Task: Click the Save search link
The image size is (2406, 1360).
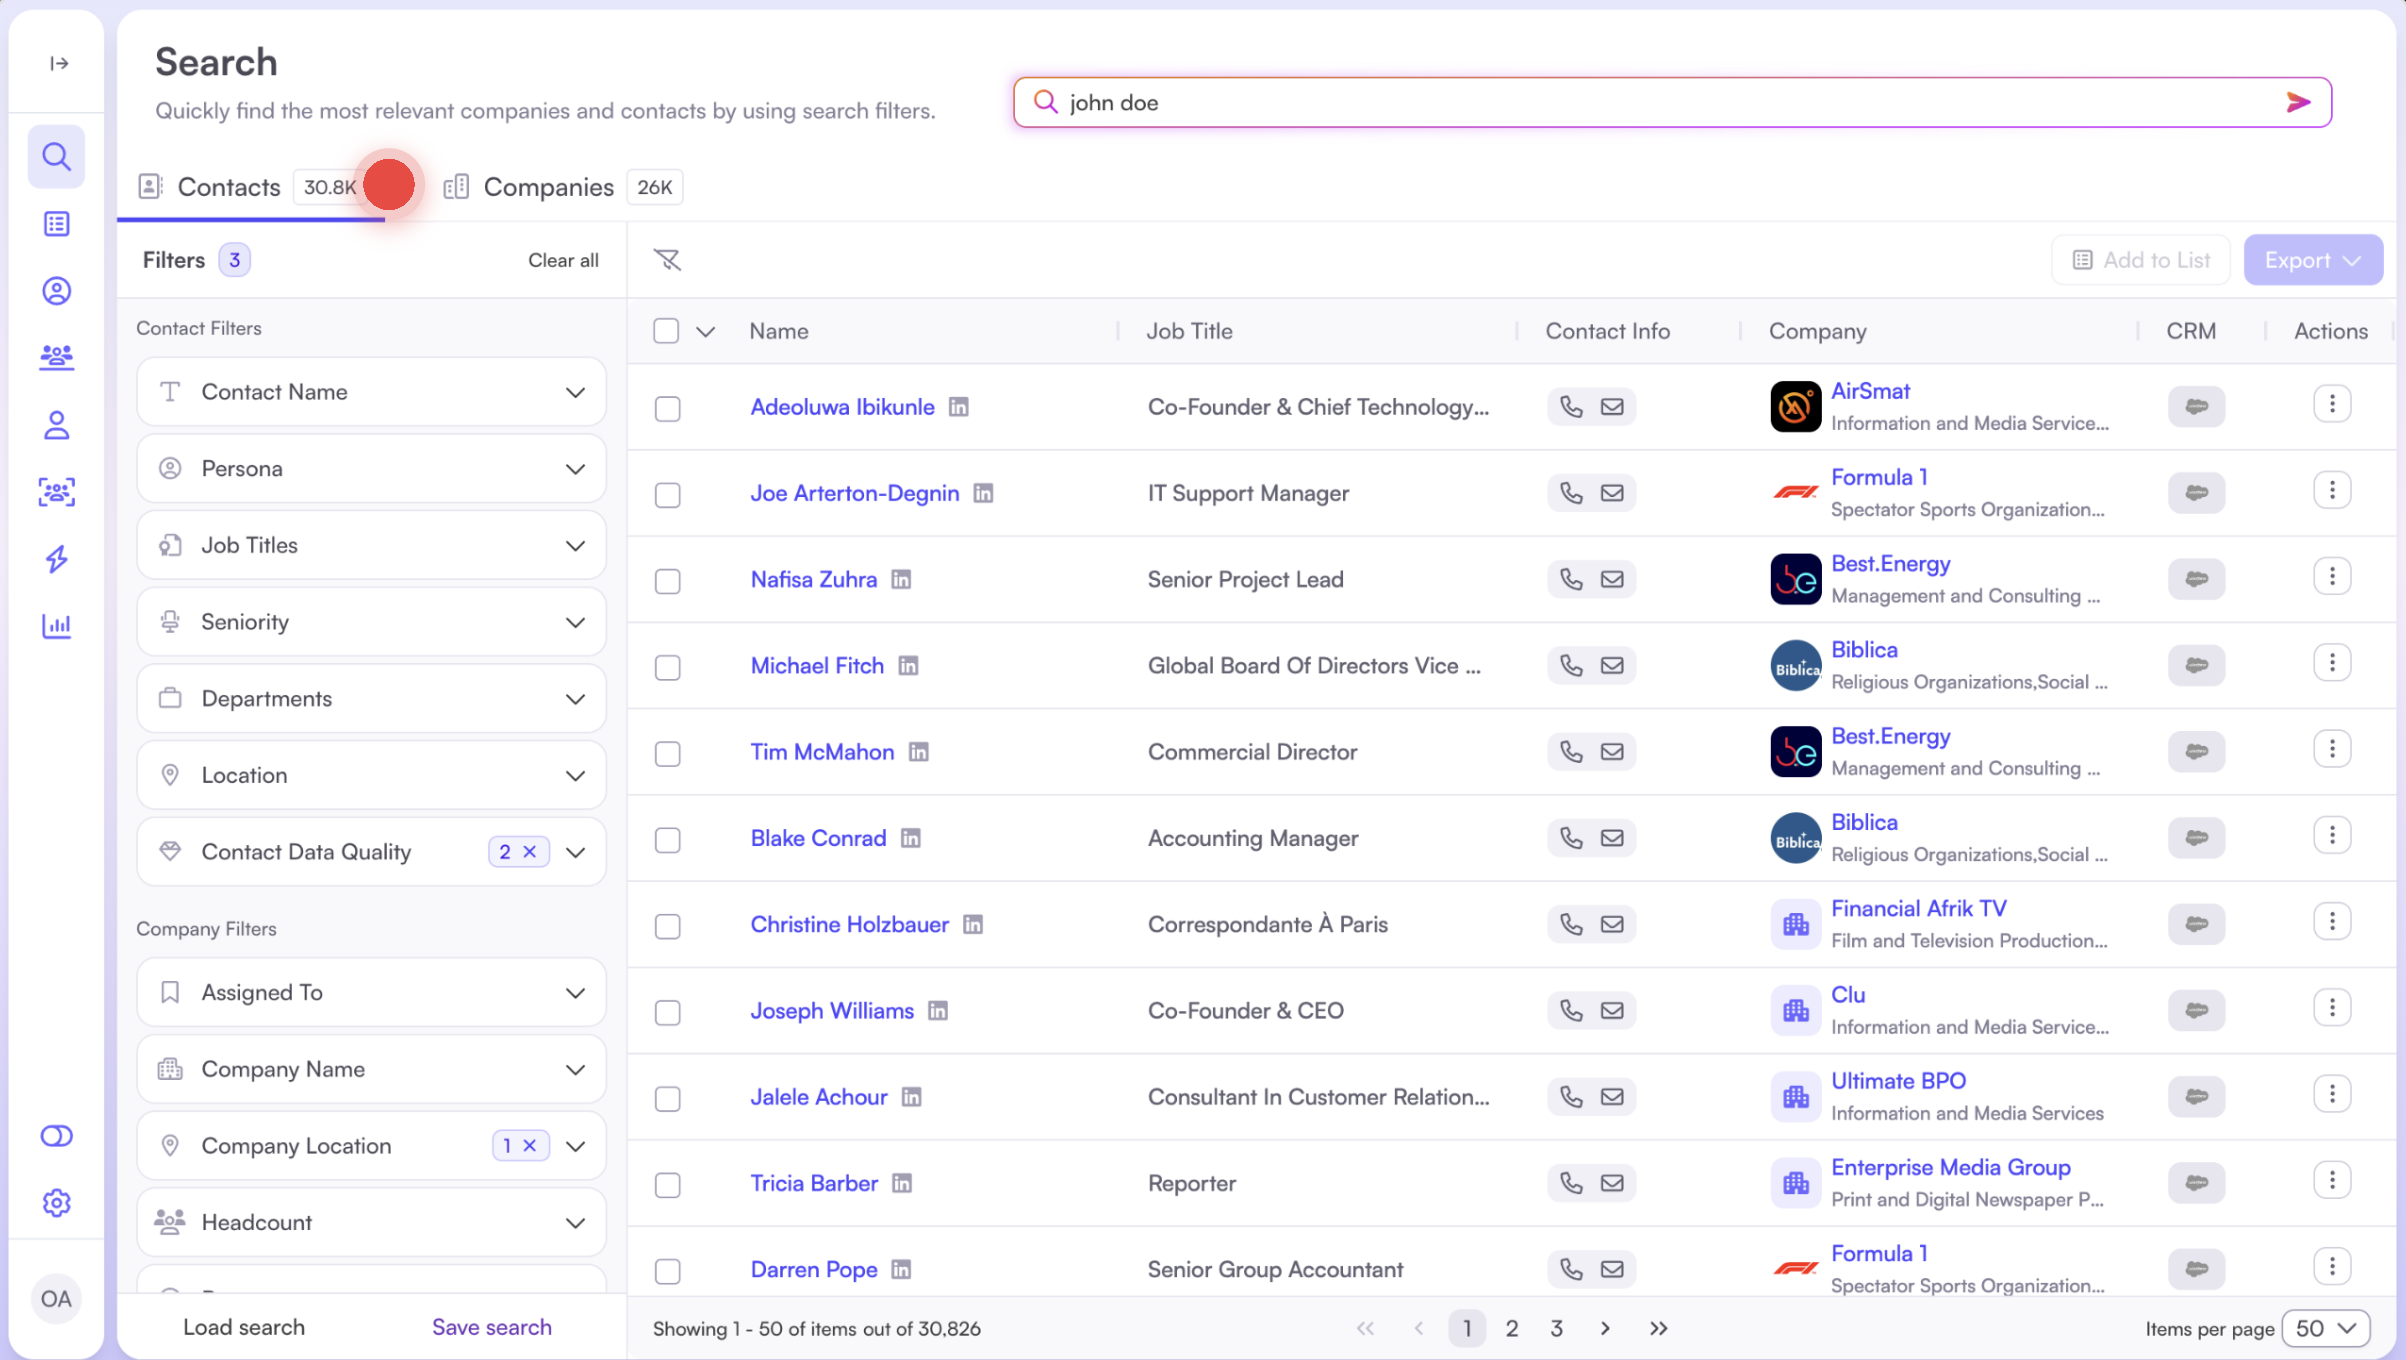Action: coord(491,1327)
